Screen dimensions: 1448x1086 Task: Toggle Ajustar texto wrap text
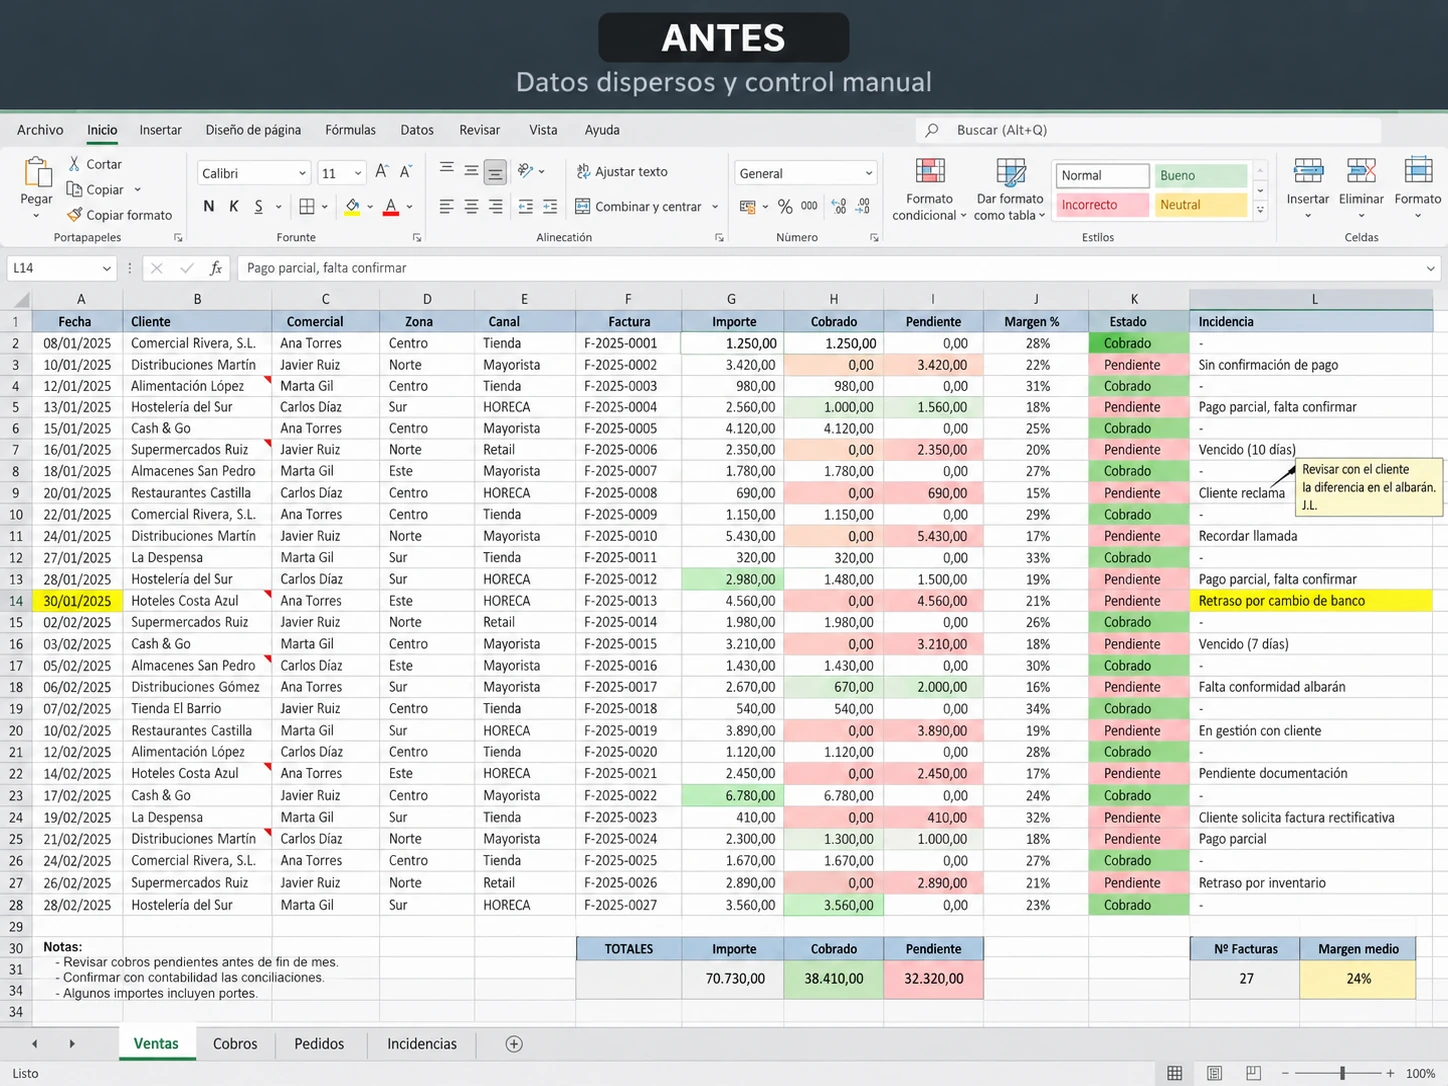click(622, 171)
